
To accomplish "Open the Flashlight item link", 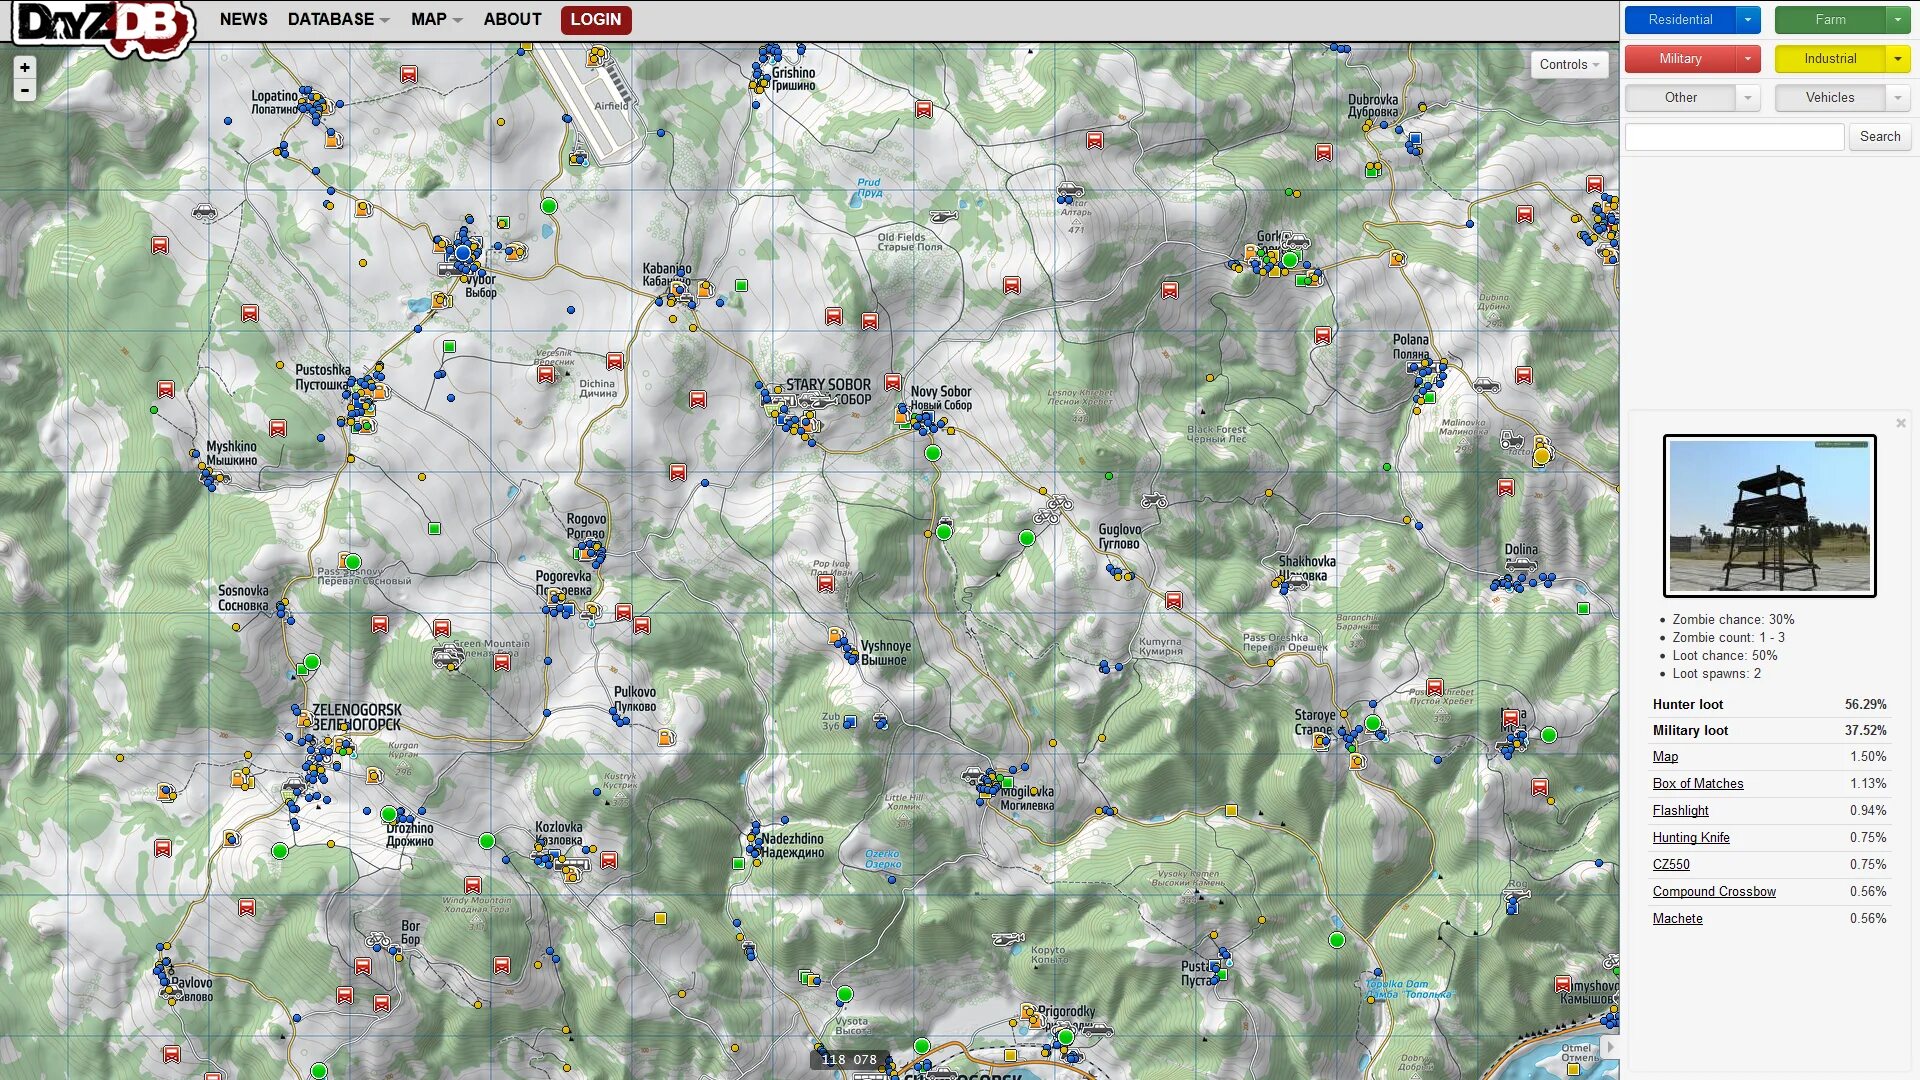I will 1680,810.
